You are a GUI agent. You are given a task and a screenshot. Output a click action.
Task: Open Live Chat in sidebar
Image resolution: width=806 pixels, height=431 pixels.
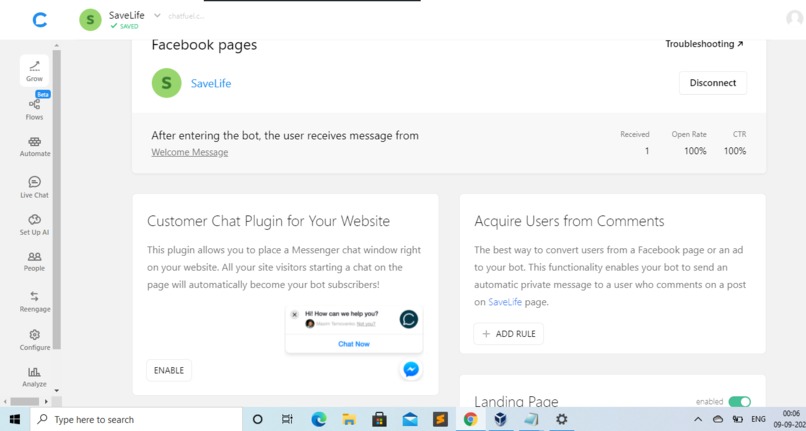34,187
